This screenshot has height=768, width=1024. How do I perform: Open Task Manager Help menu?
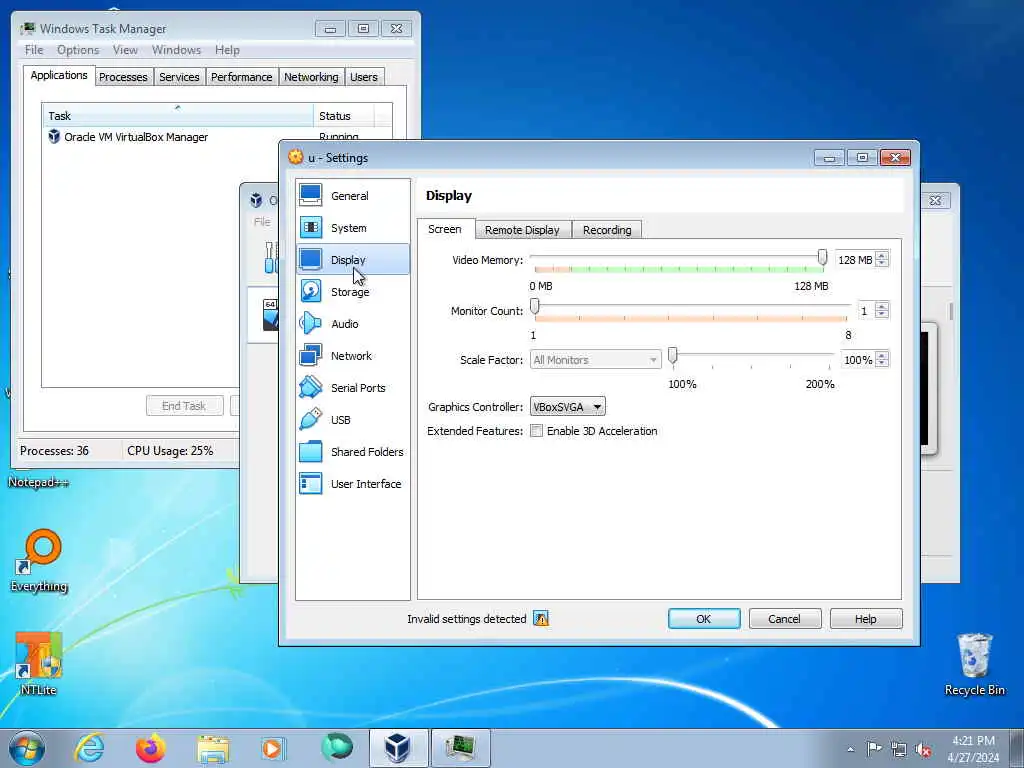[227, 50]
